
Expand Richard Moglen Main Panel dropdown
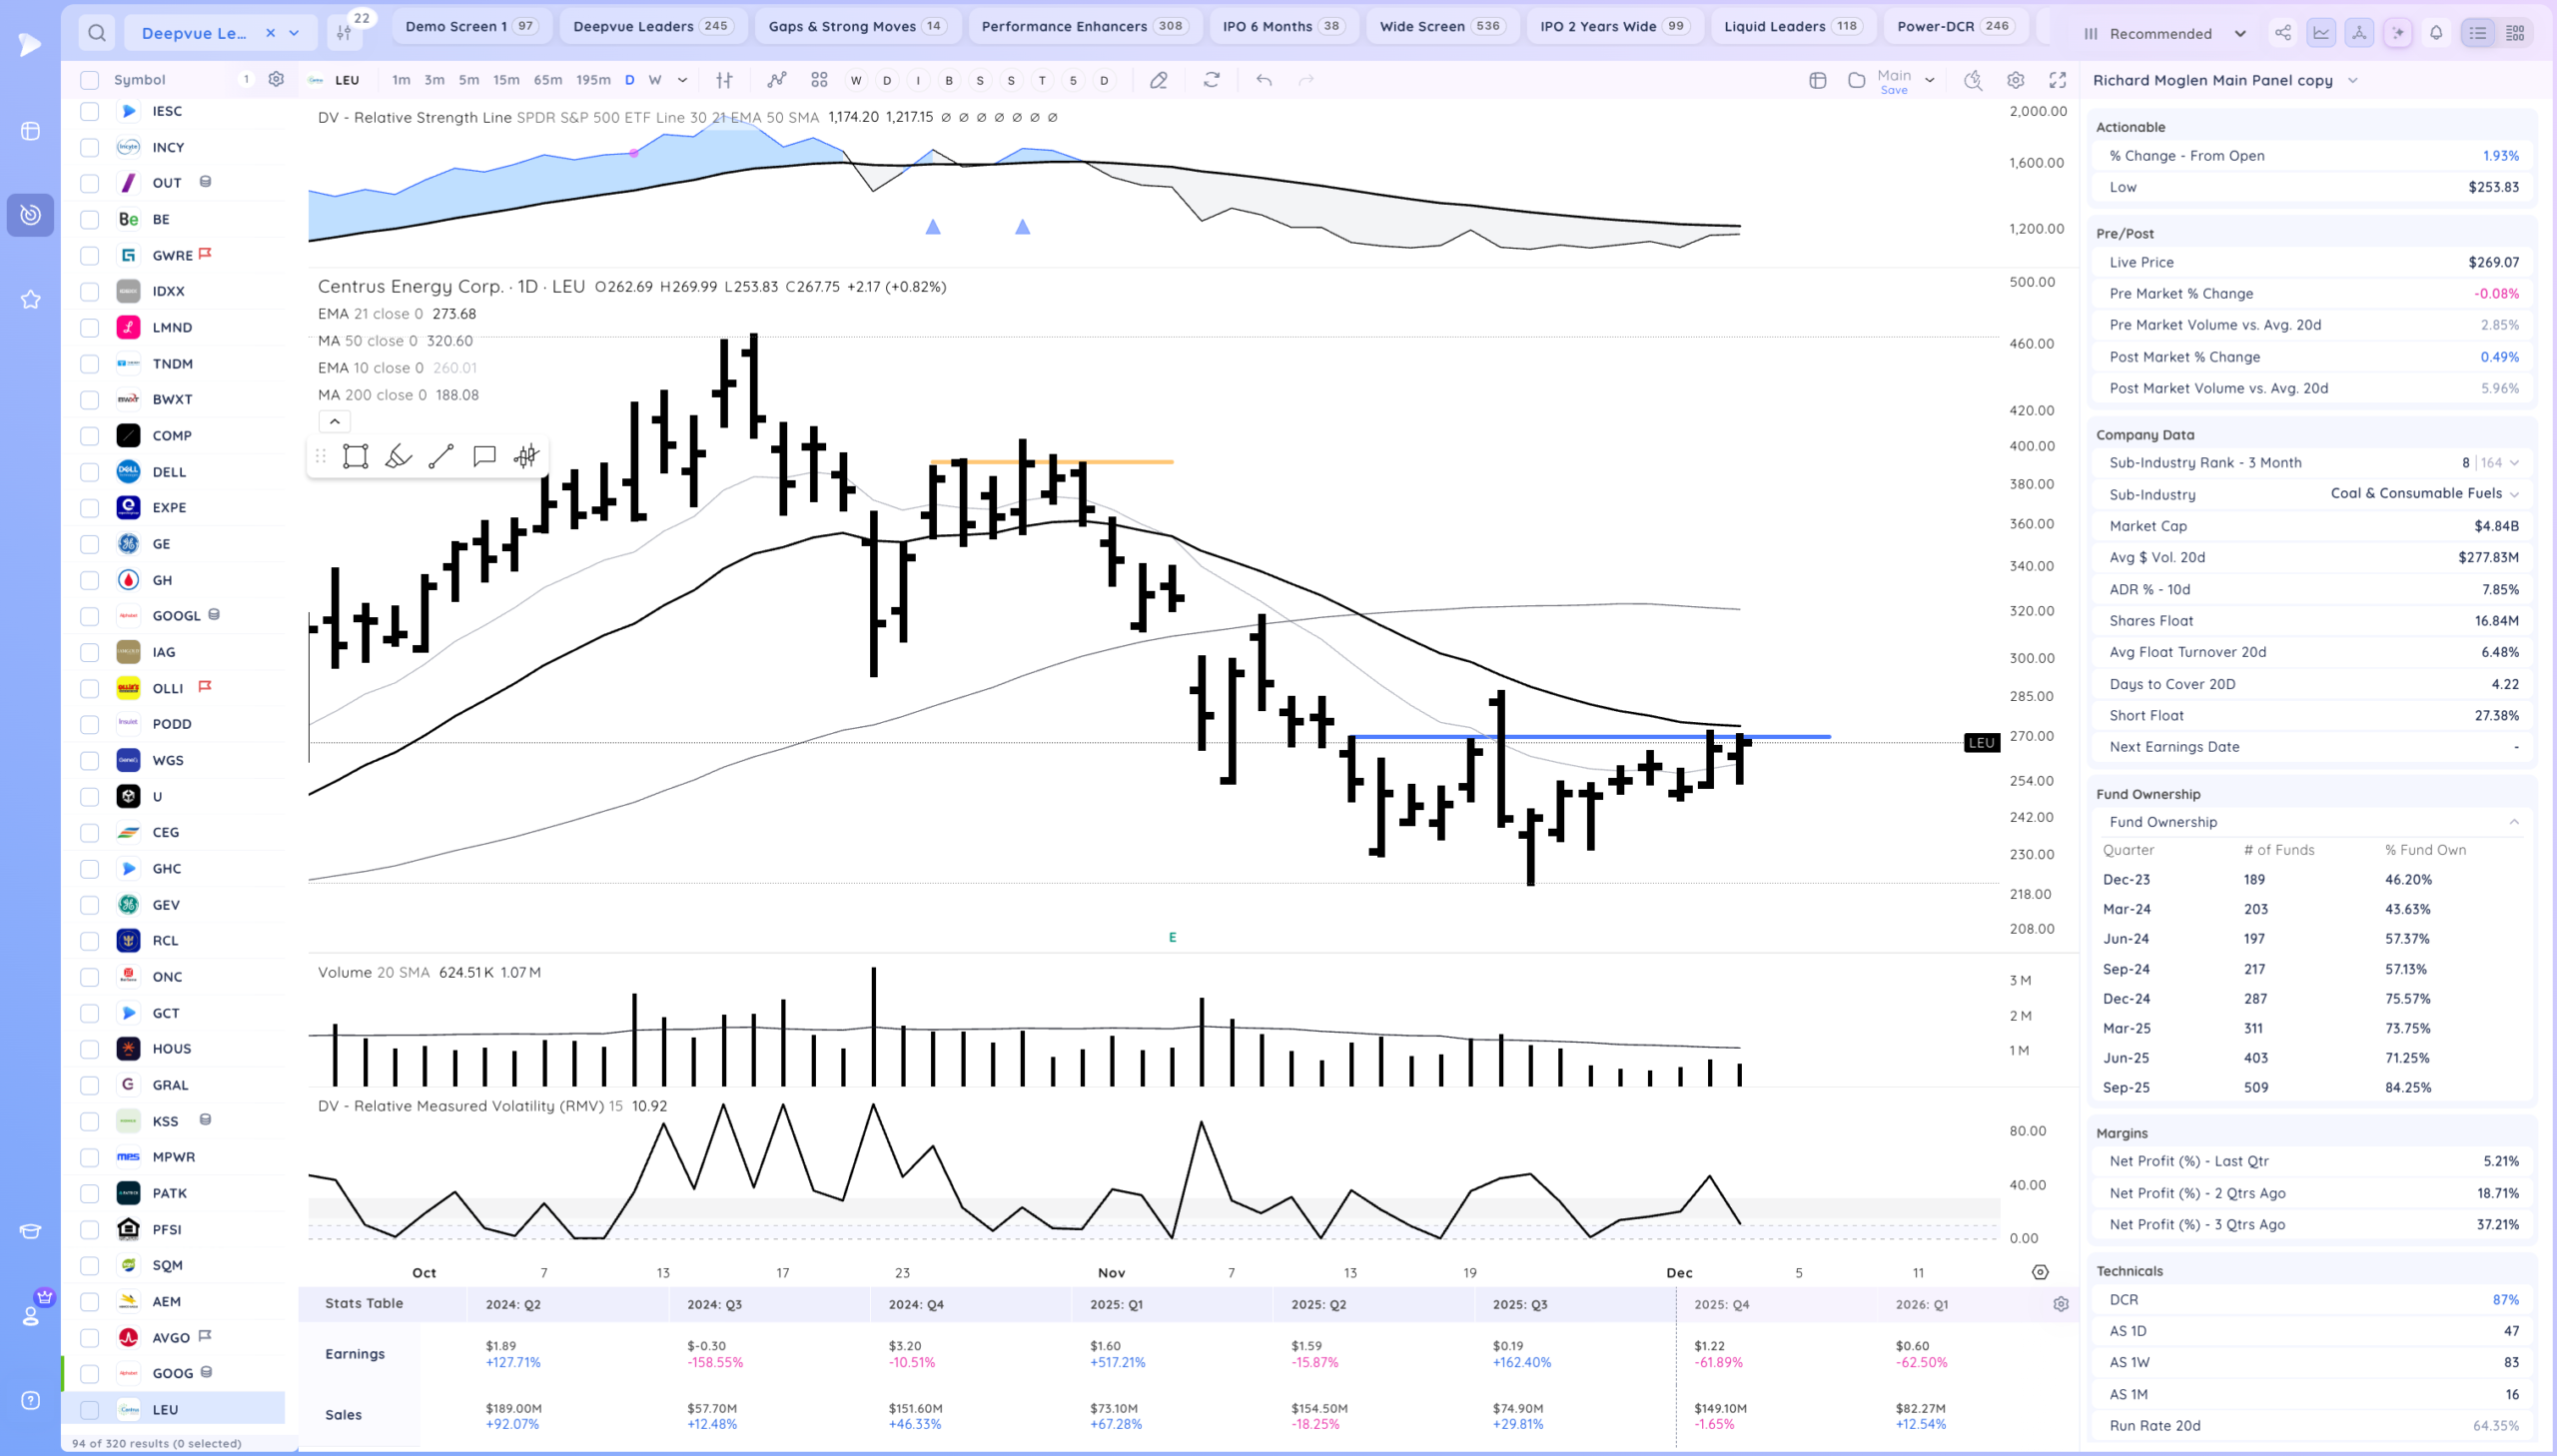click(x=2352, y=80)
